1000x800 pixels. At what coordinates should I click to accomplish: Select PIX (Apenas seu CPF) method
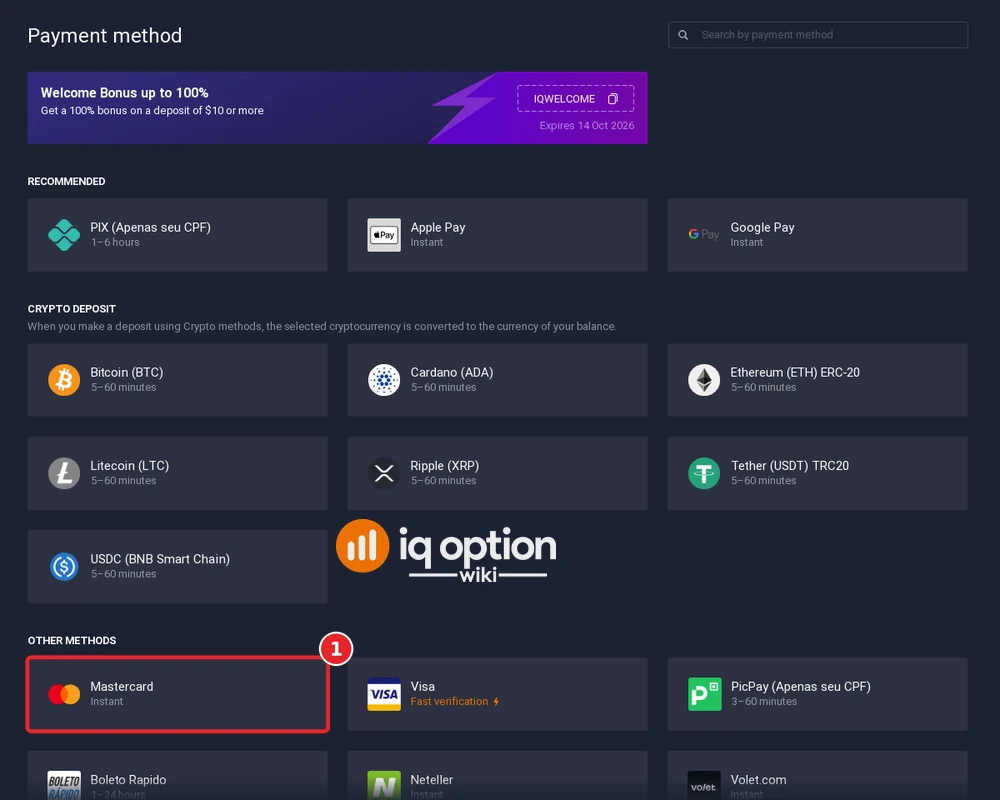click(x=177, y=235)
